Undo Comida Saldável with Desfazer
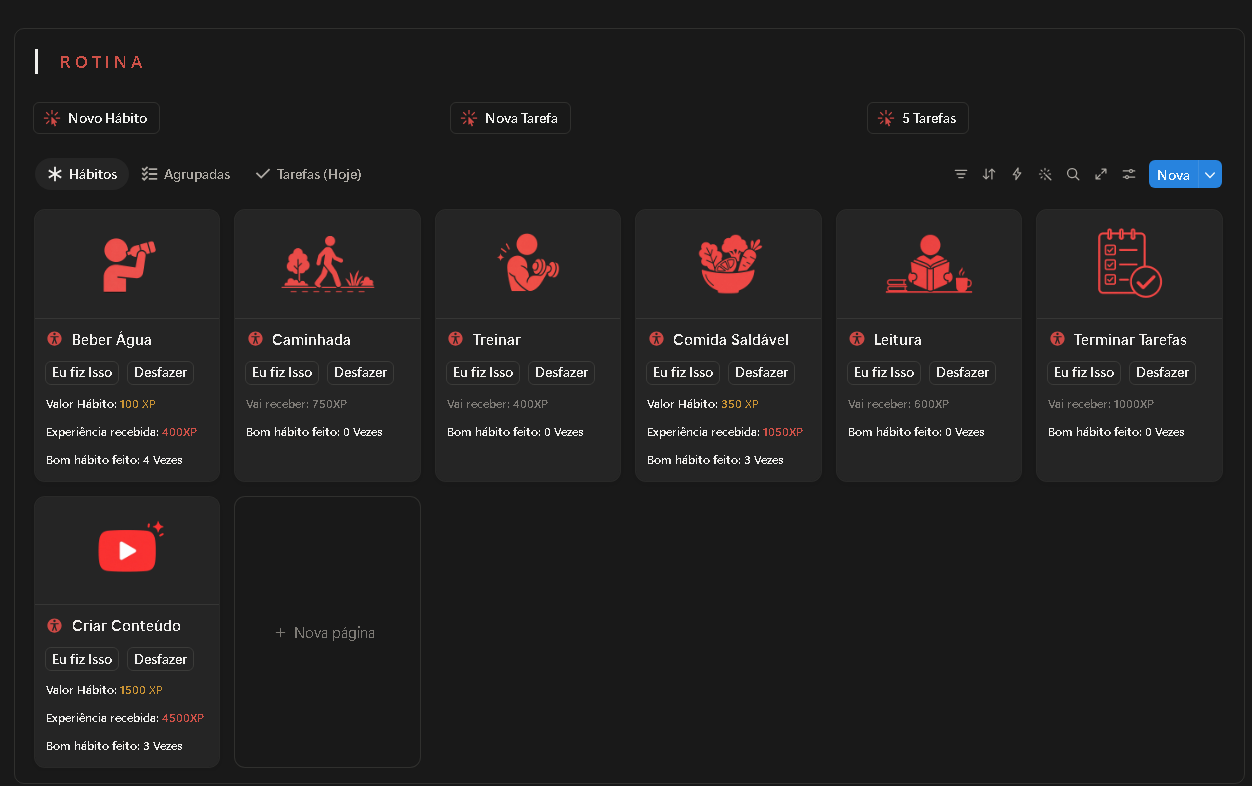1252x786 pixels. coord(761,372)
